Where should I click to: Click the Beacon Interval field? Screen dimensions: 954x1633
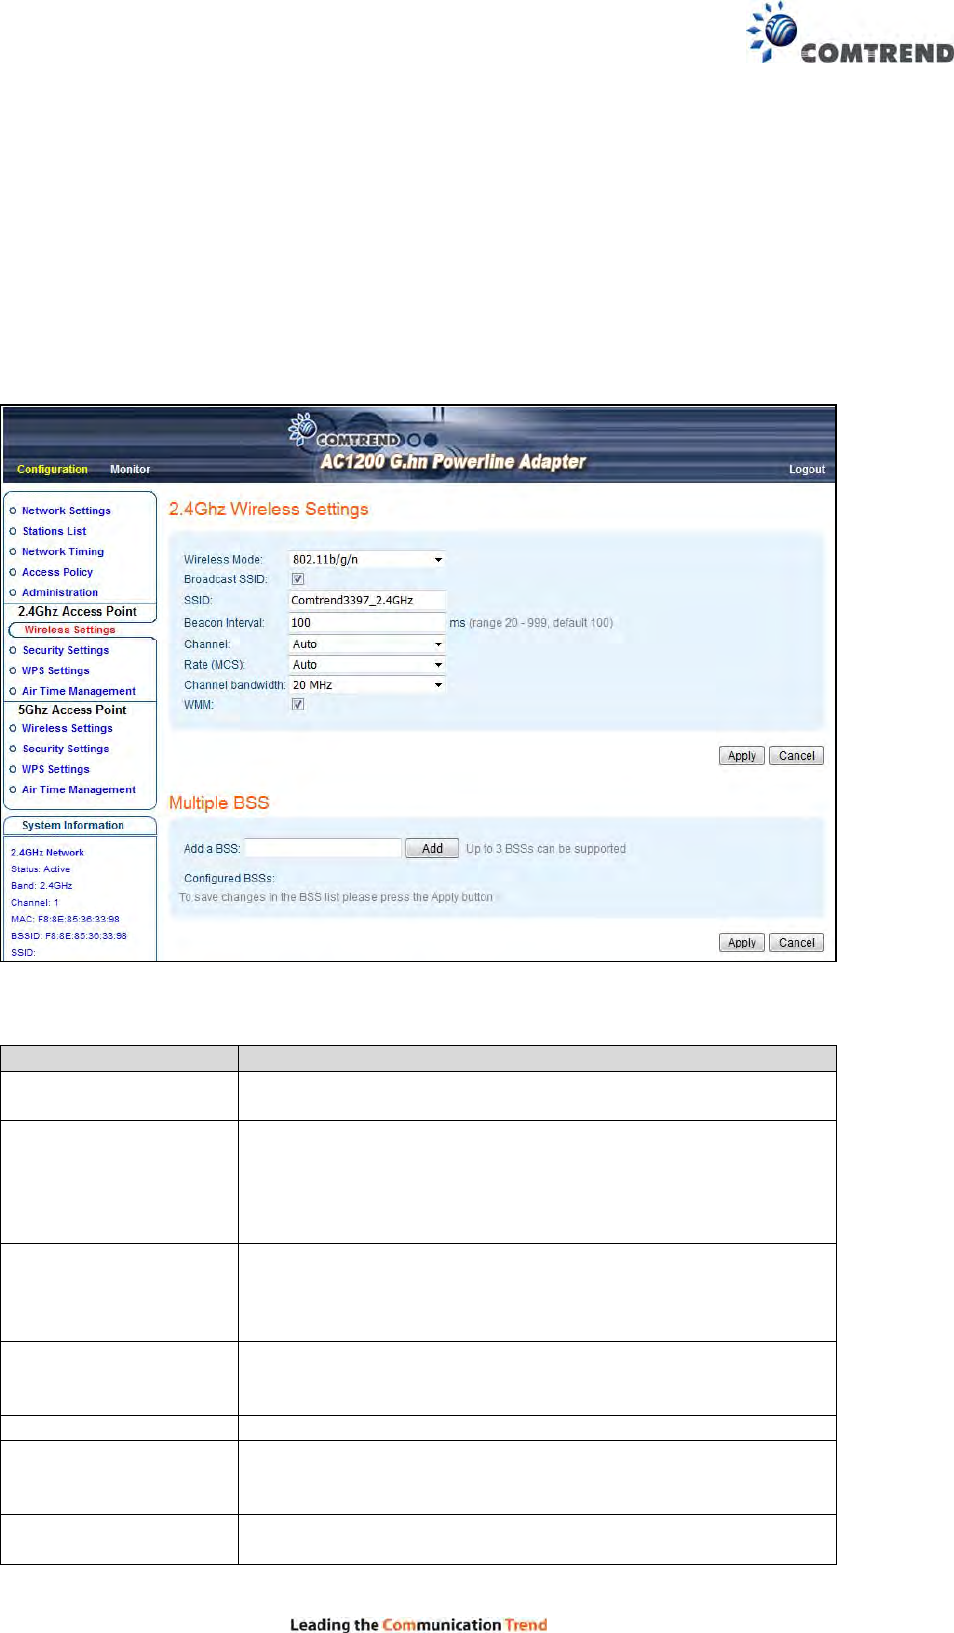[x=367, y=622]
